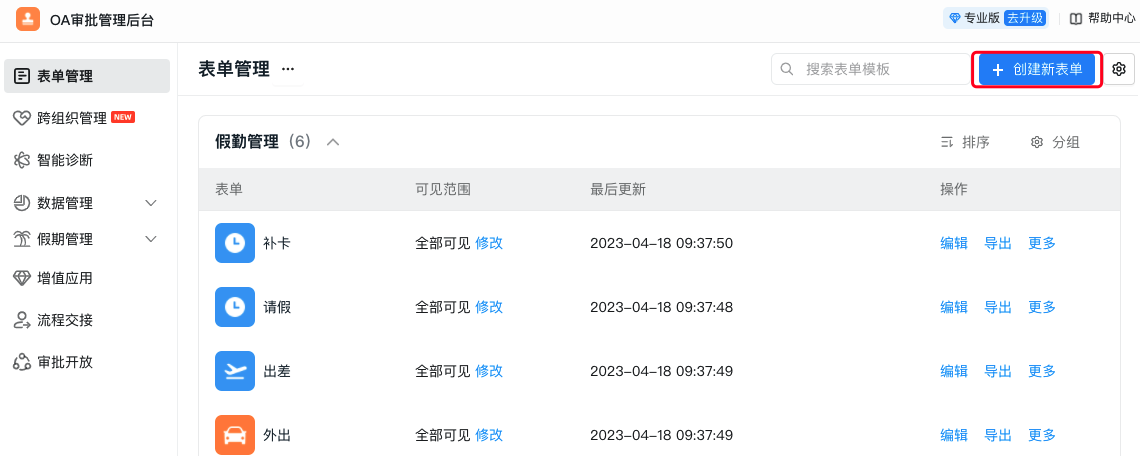
Task: Expand the 假期管理 sidebar chevron
Action: click(x=151, y=239)
